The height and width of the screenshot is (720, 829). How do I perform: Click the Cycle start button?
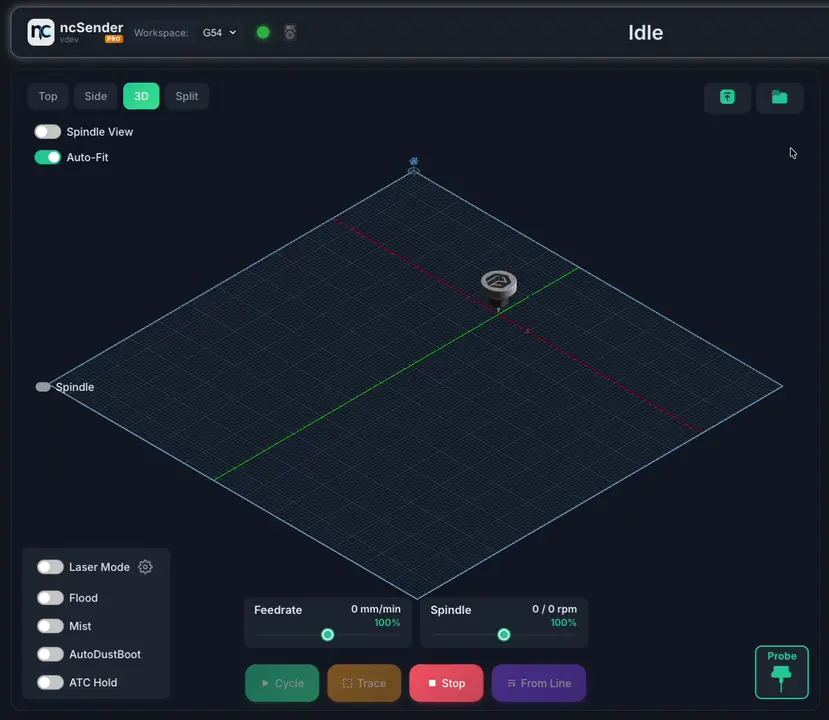coord(282,683)
